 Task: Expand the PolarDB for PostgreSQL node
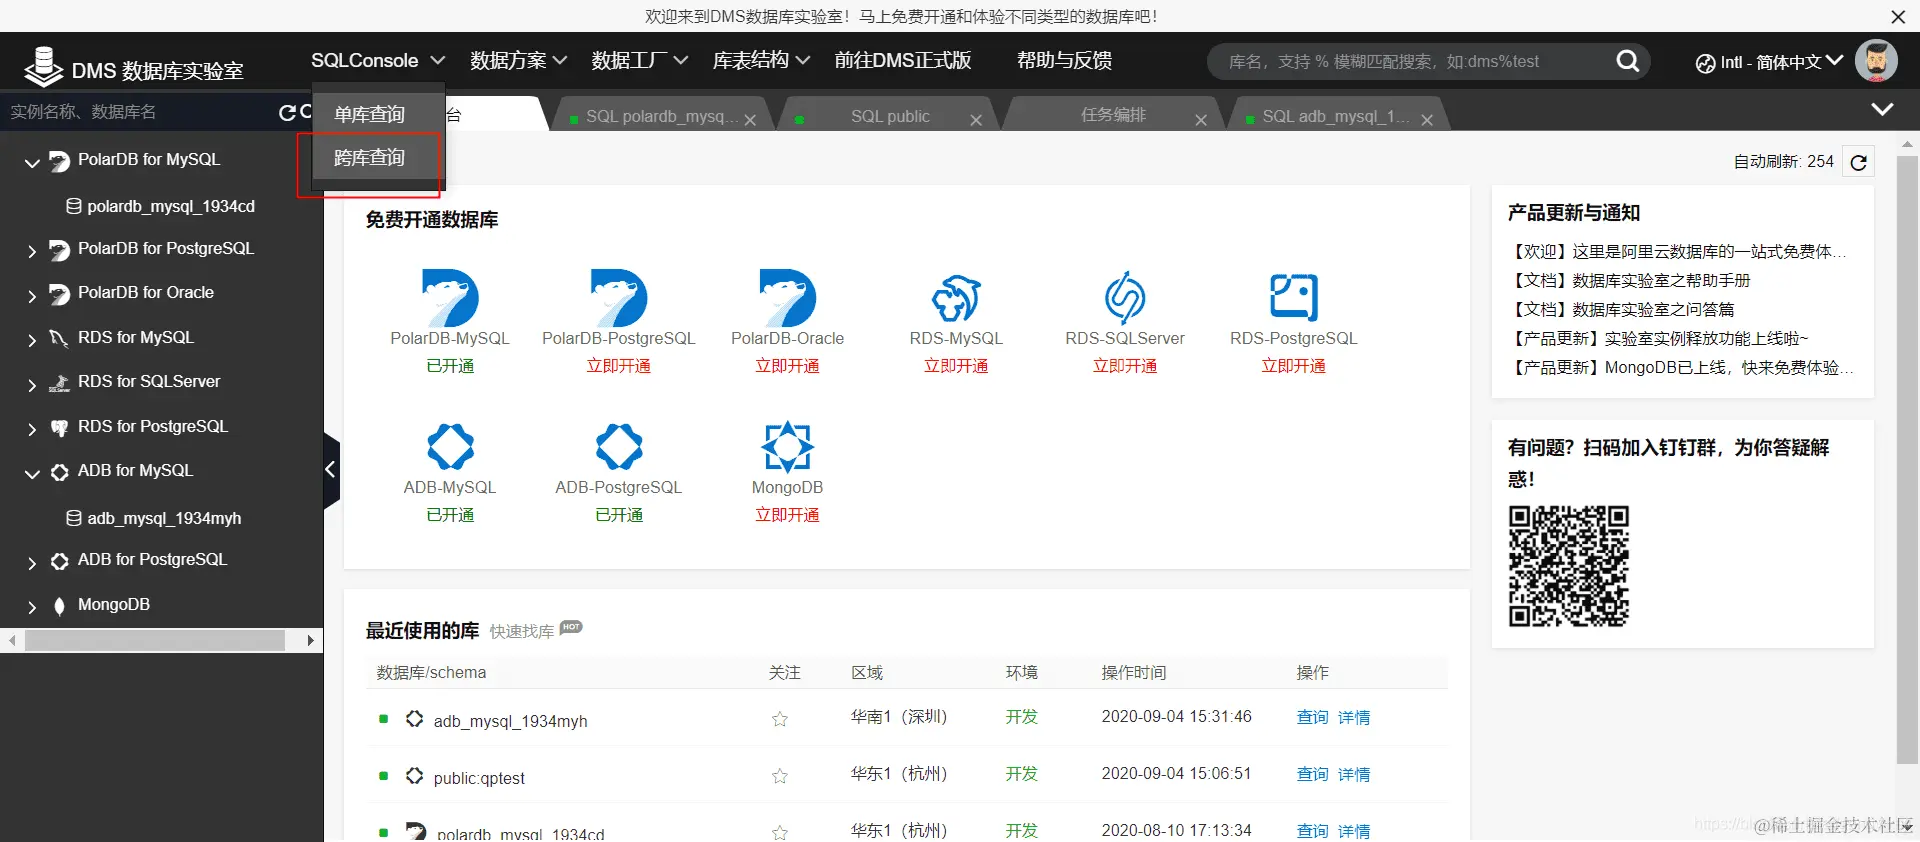(x=32, y=251)
